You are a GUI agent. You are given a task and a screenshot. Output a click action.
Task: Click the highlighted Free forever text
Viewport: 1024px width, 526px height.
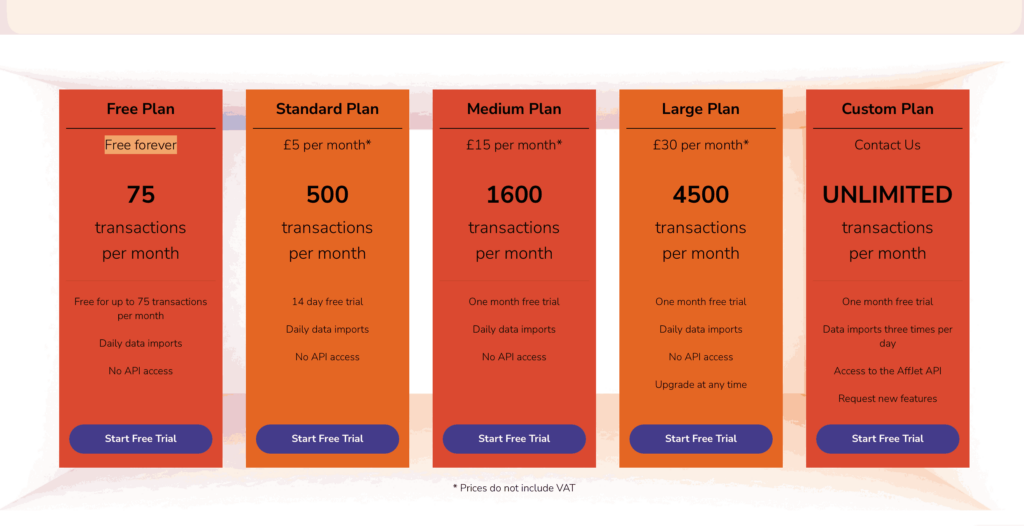click(140, 145)
